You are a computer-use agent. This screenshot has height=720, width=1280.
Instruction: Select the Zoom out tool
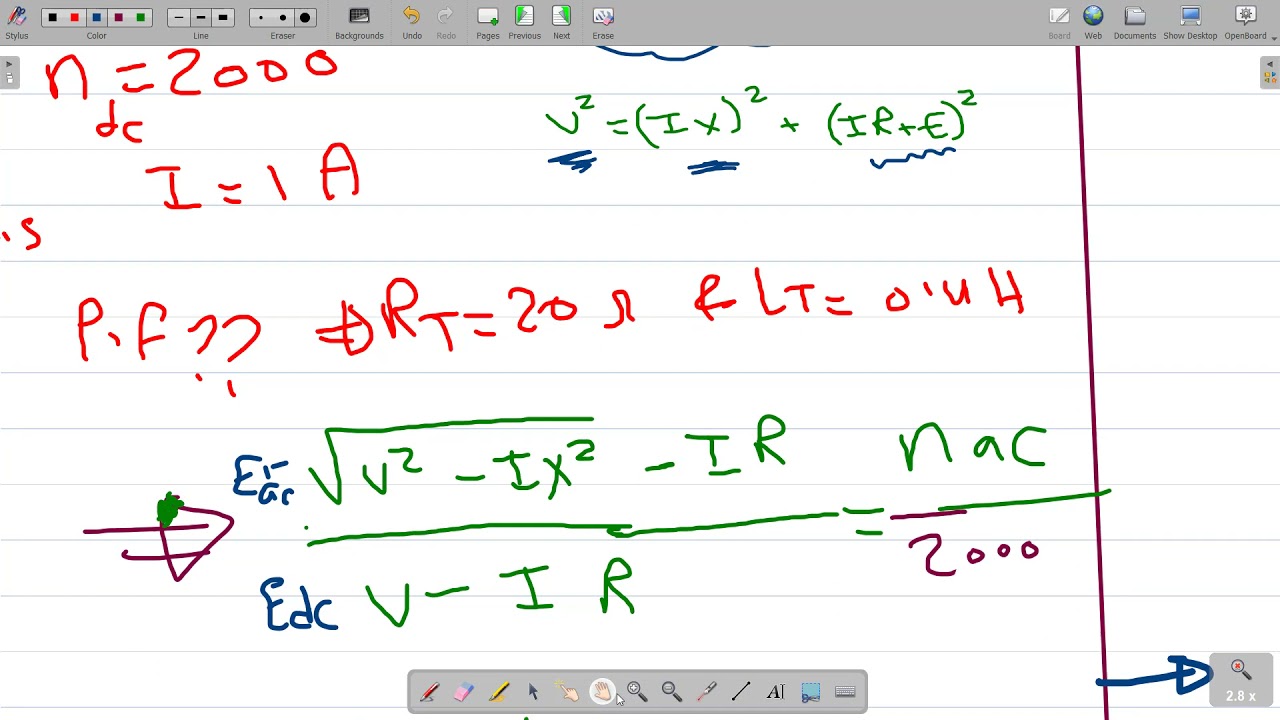tap(671, 692)
